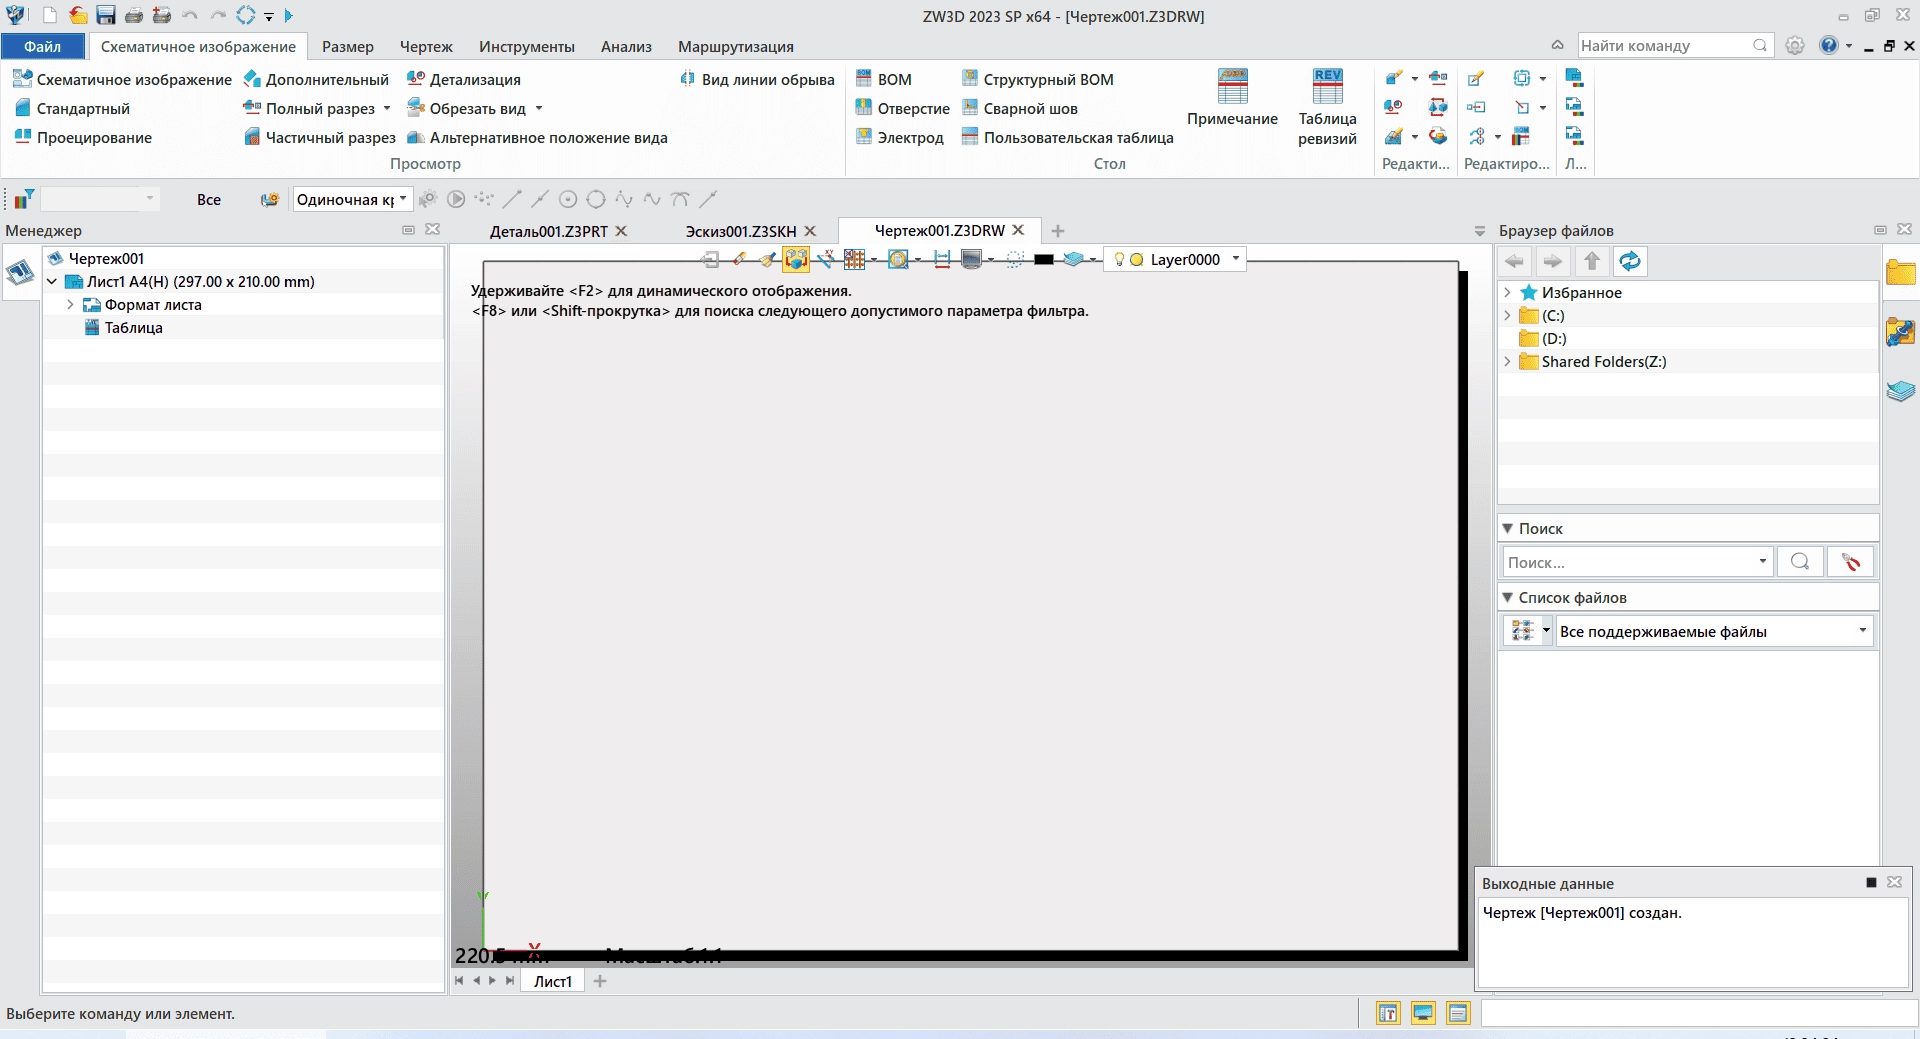Switch to the Размер ribbon tab
The height and width of the screenshot is (1039, 1920).
pyautogui.click(x=348, y=46)
